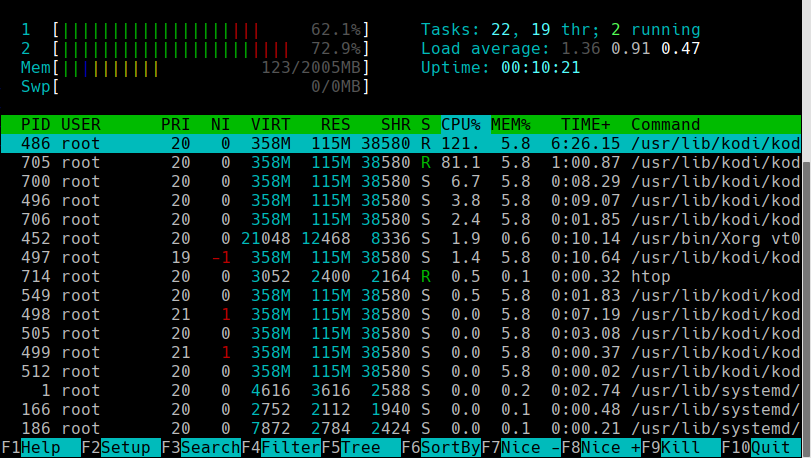This screenshot has width=811, height=458.
Task: Select the htop process row PID 714
Action: coord(401,277)
